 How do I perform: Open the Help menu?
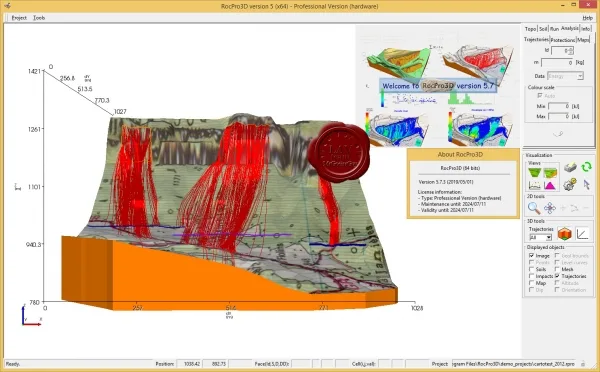587,18
